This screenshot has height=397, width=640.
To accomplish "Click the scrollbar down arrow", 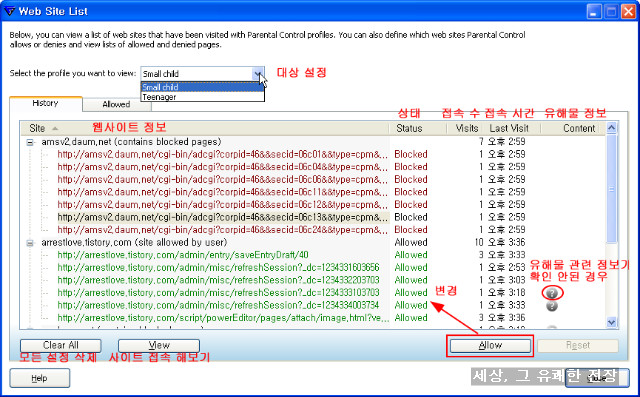I will pos(611,322).
